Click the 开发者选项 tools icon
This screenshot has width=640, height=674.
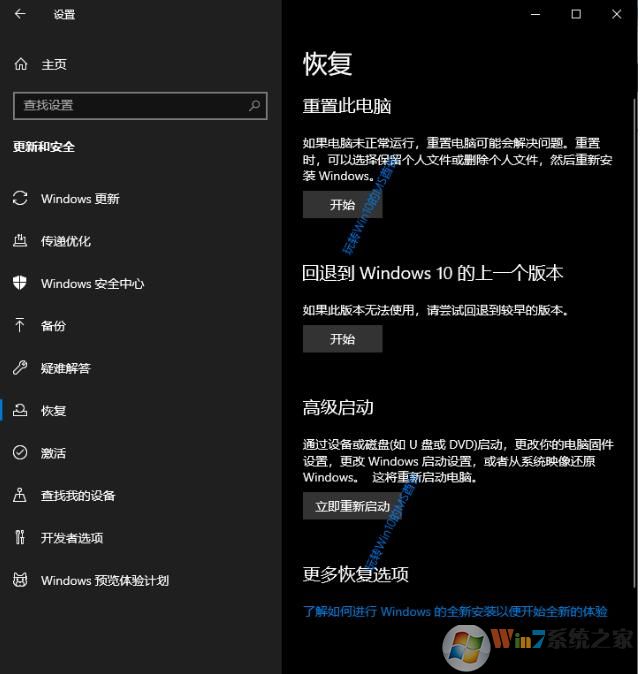(20, 537)
